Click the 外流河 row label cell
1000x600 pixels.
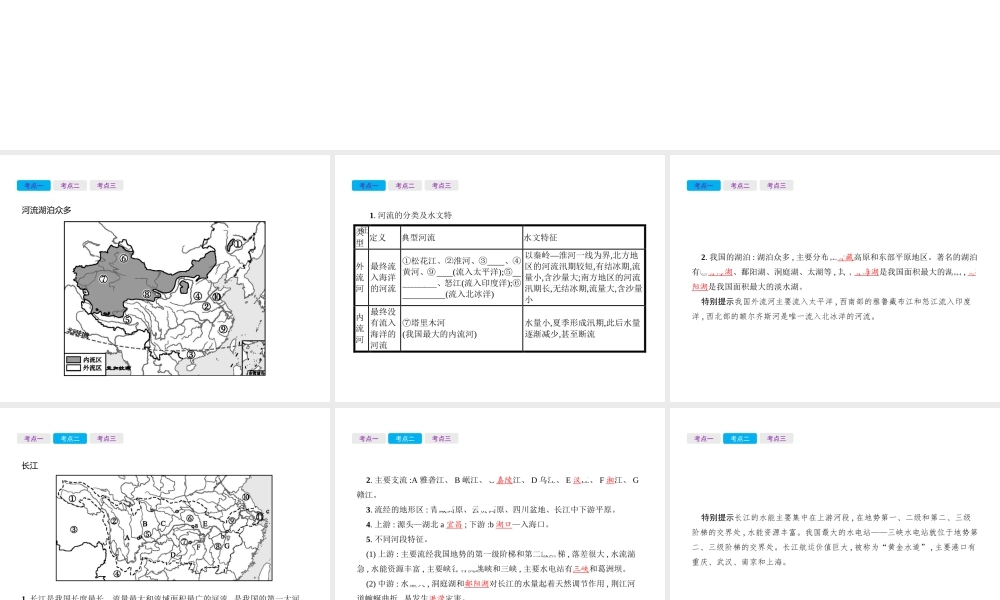click(x=361, y=277)
